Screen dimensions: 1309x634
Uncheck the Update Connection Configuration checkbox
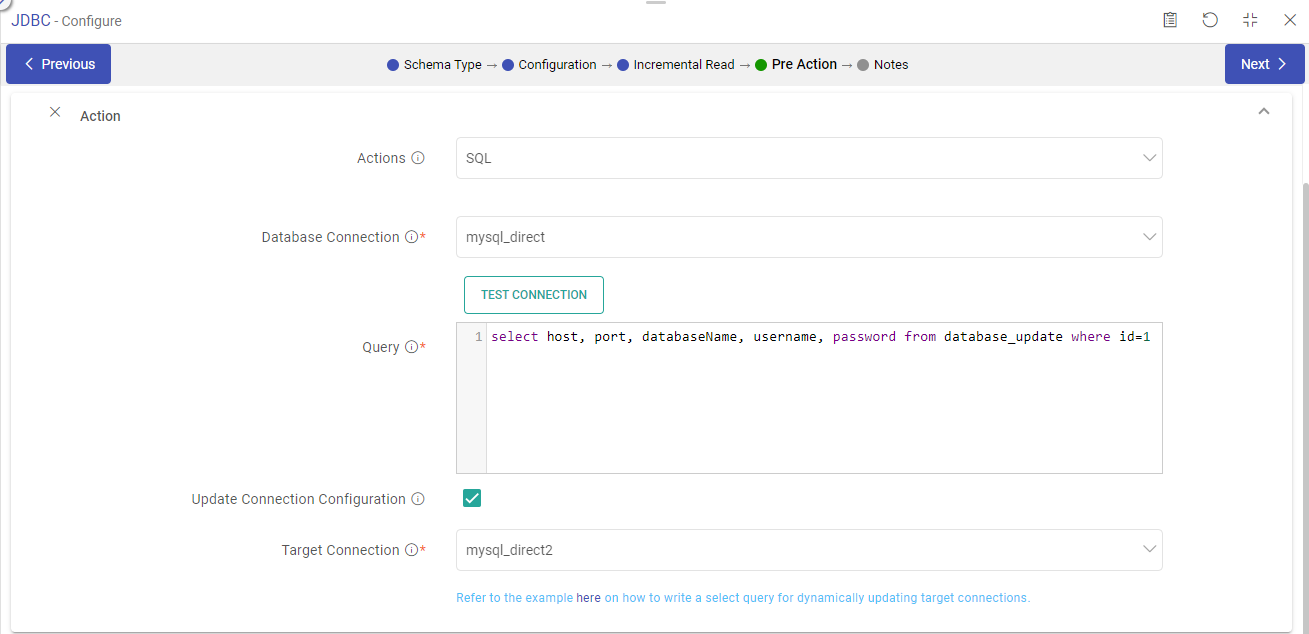[471, 497]
